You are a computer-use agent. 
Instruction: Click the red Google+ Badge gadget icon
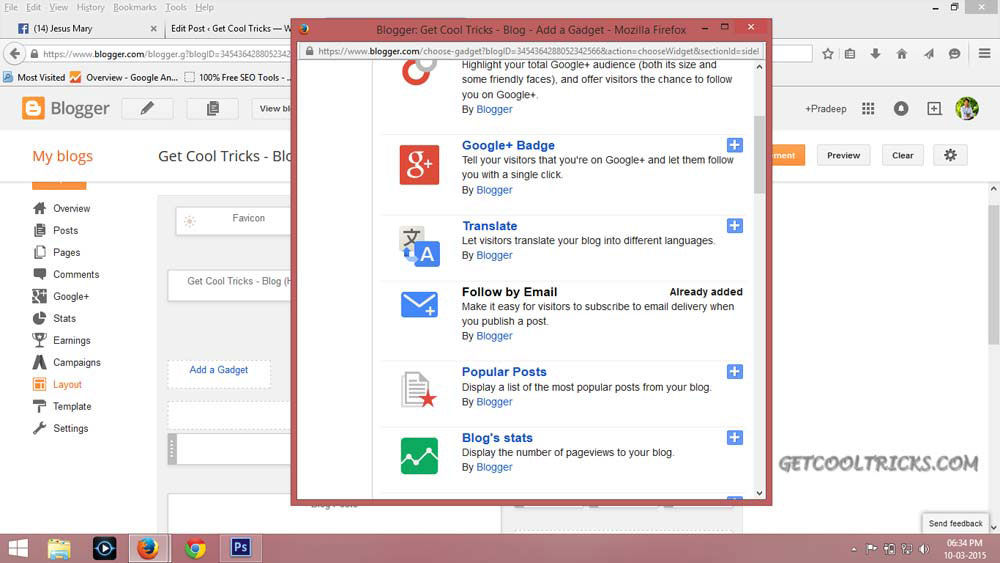point(419,165)
